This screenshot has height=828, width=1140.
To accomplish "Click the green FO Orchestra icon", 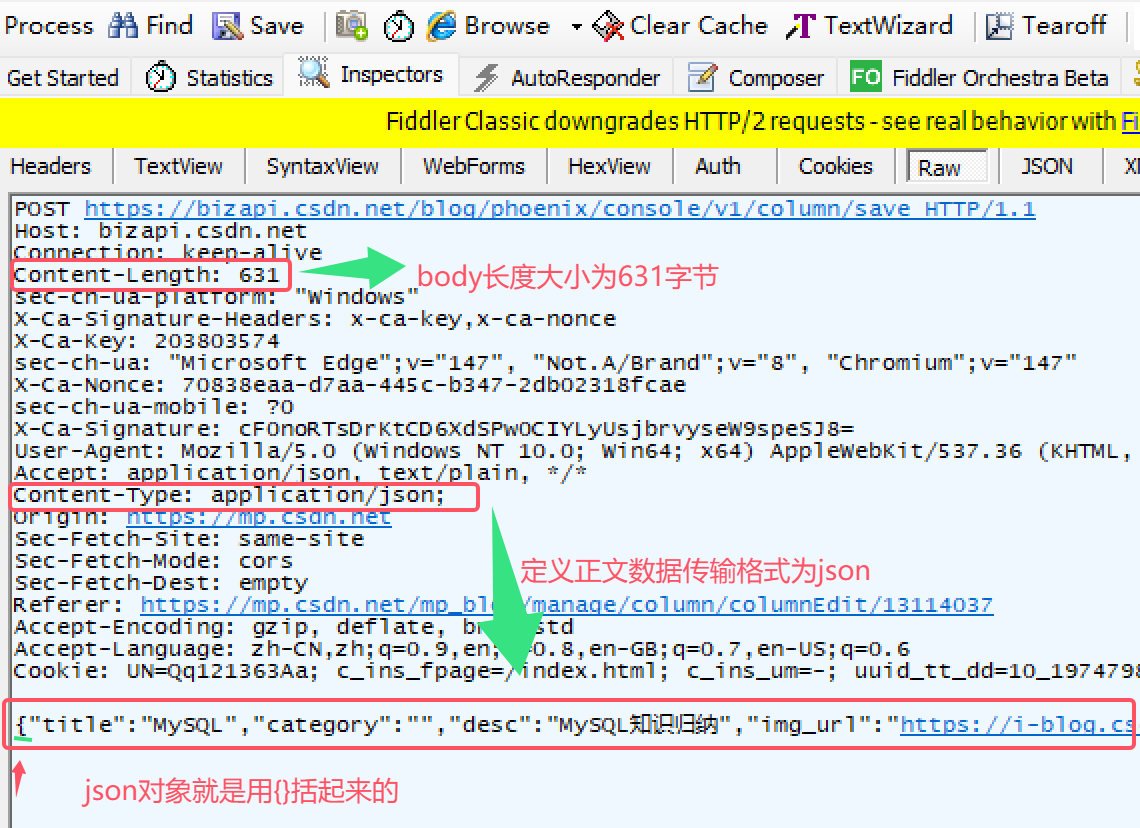I will (865, 76).
